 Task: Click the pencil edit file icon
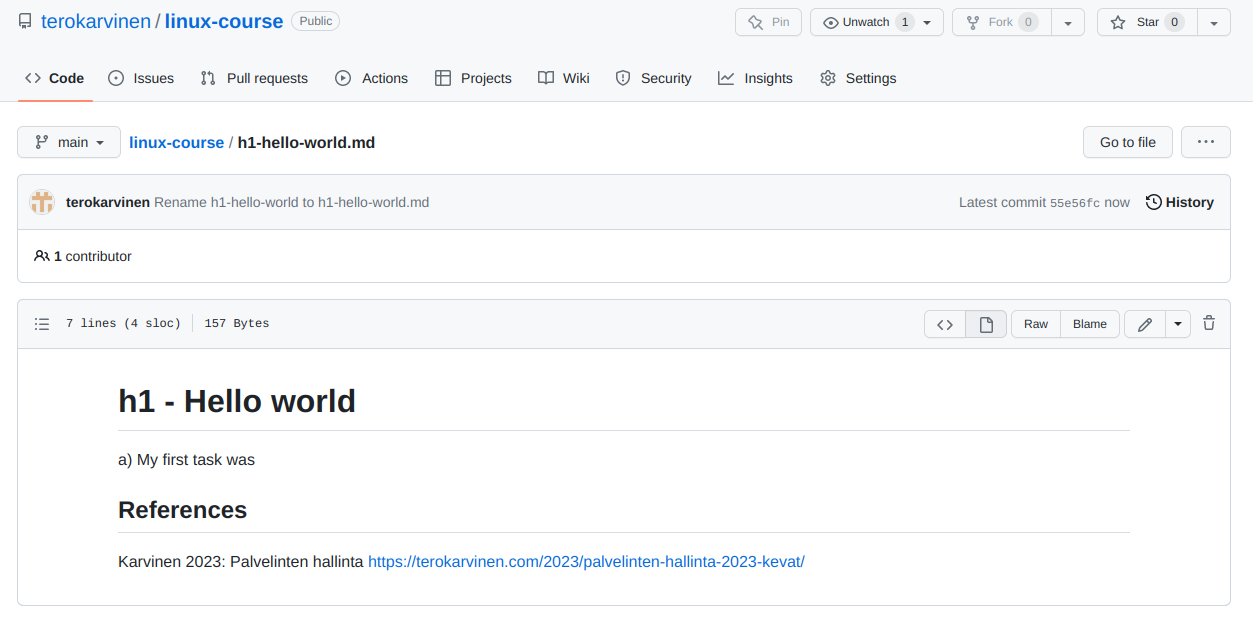pos(1145,324)
